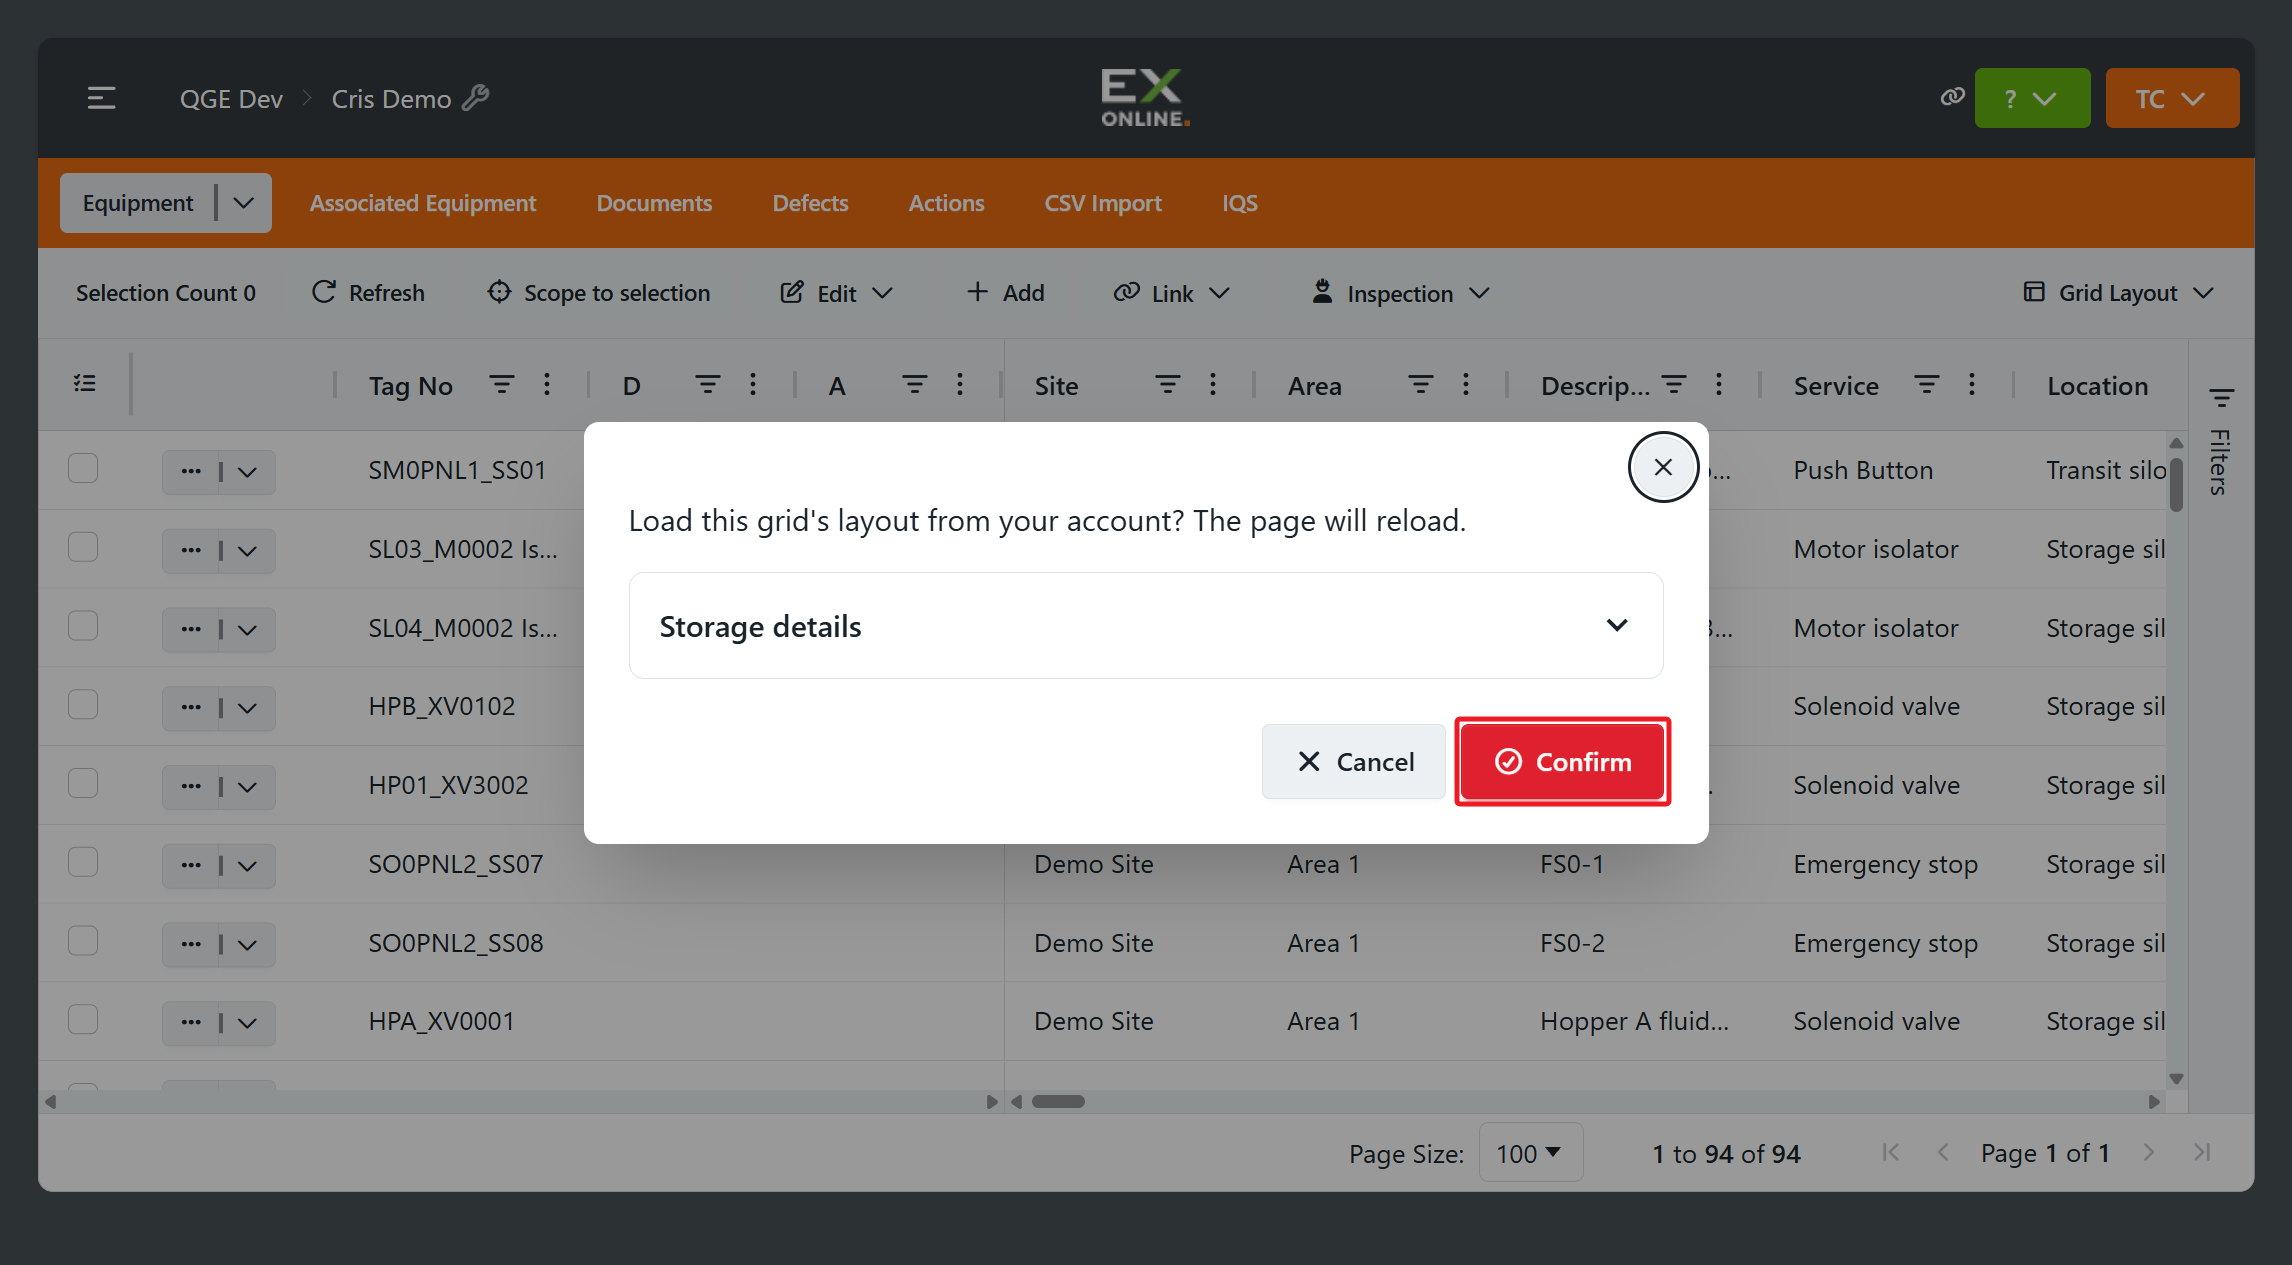Click the link icon in the top bar
Image resolution: width=2292 pixels, height=1265 pixels.
1952,97
